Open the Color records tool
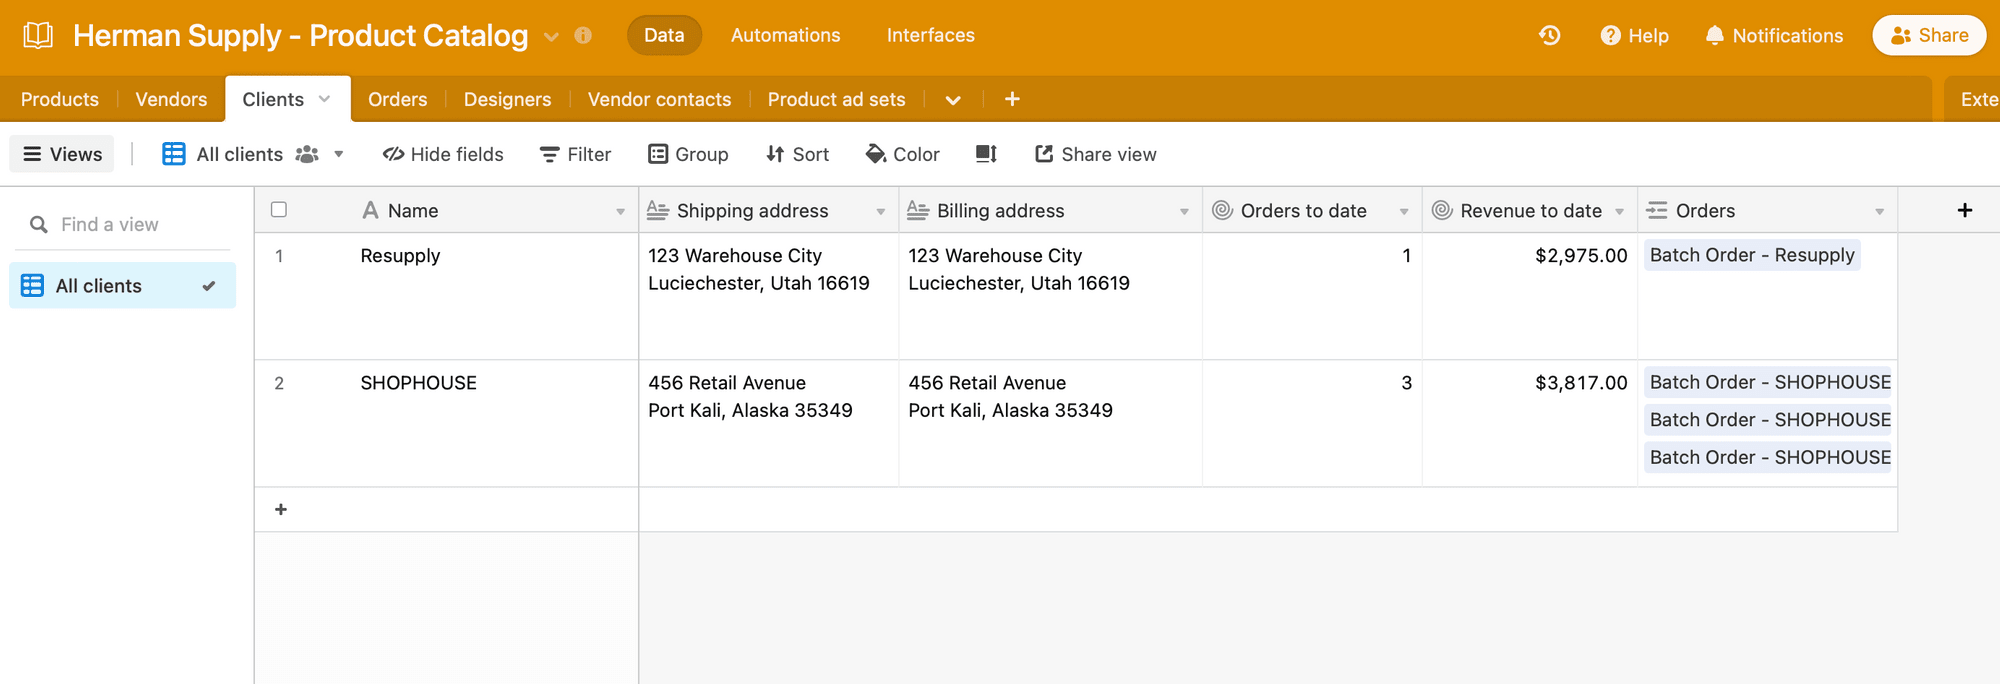Viewport: 2000px width, 684px height. coord(902,154)
